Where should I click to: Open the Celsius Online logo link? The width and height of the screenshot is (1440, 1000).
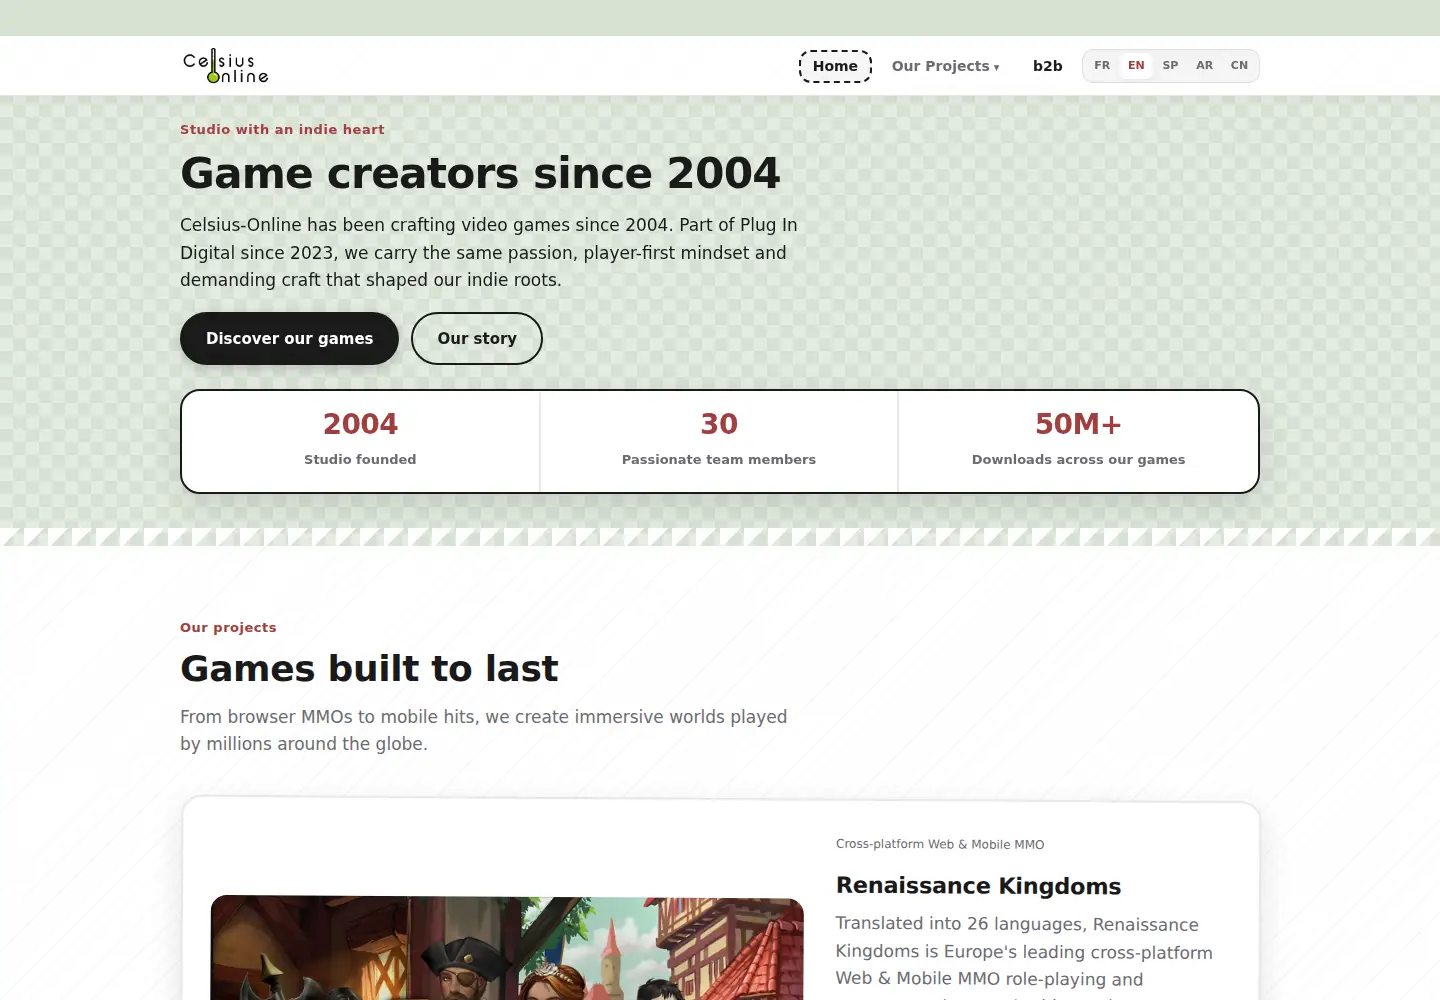coord(225,66)
